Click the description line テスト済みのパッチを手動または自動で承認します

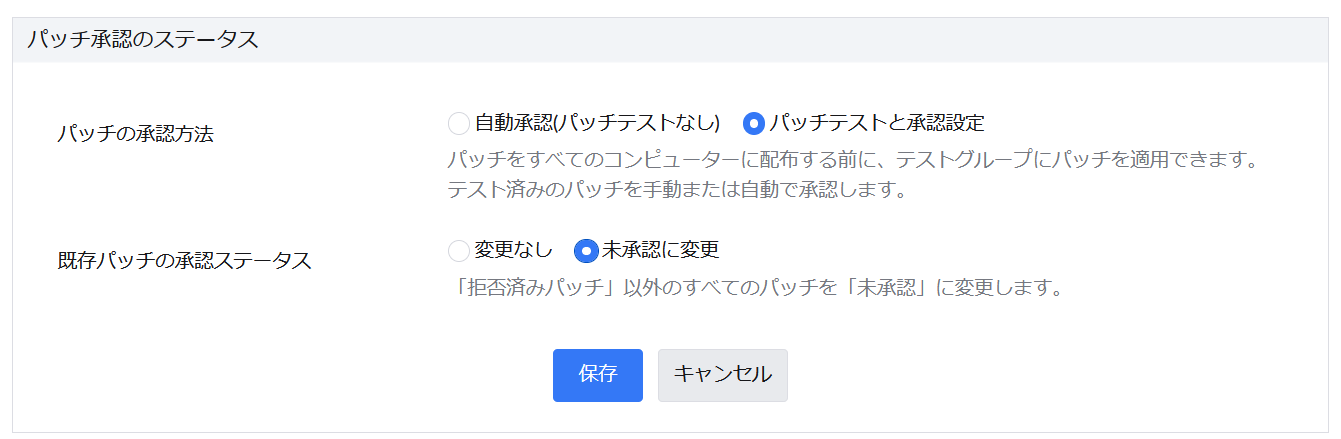click(x=676, y=189)
